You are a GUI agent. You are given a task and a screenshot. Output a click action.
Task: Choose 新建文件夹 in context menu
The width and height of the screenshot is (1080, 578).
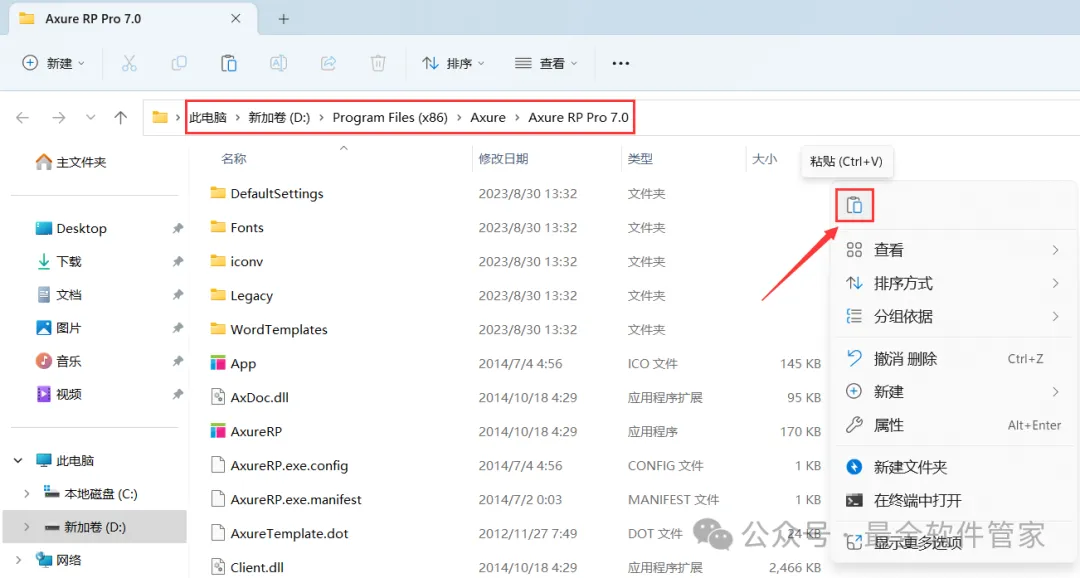click(954, 467)
